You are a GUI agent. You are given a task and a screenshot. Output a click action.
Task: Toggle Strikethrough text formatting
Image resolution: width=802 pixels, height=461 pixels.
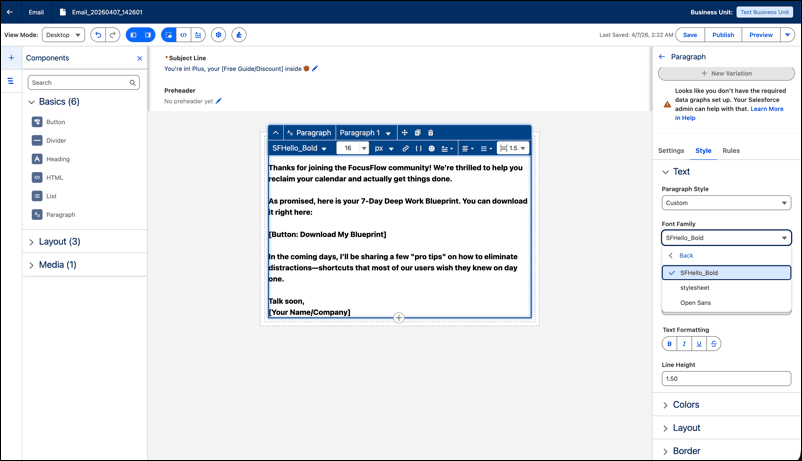click(x=714, y=344)
